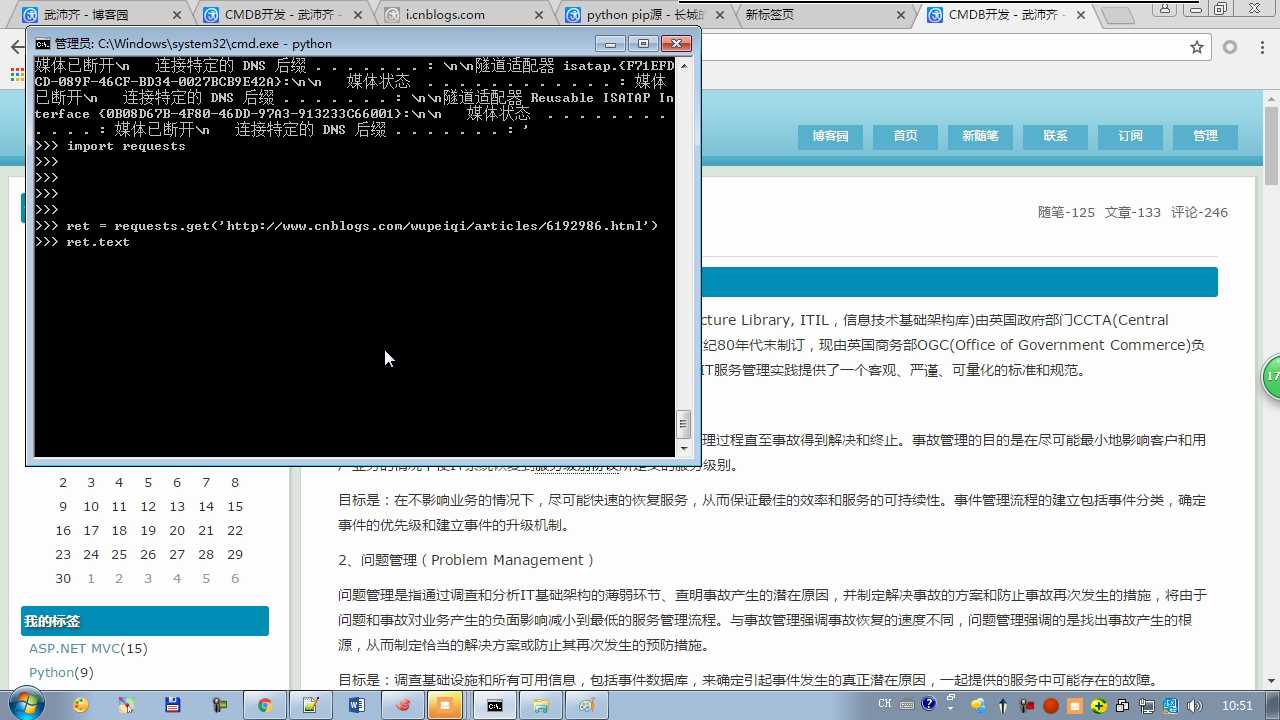The image size is (1280, 720).
Task: Click the red circle tray icon
Action: pos(1051,705)
